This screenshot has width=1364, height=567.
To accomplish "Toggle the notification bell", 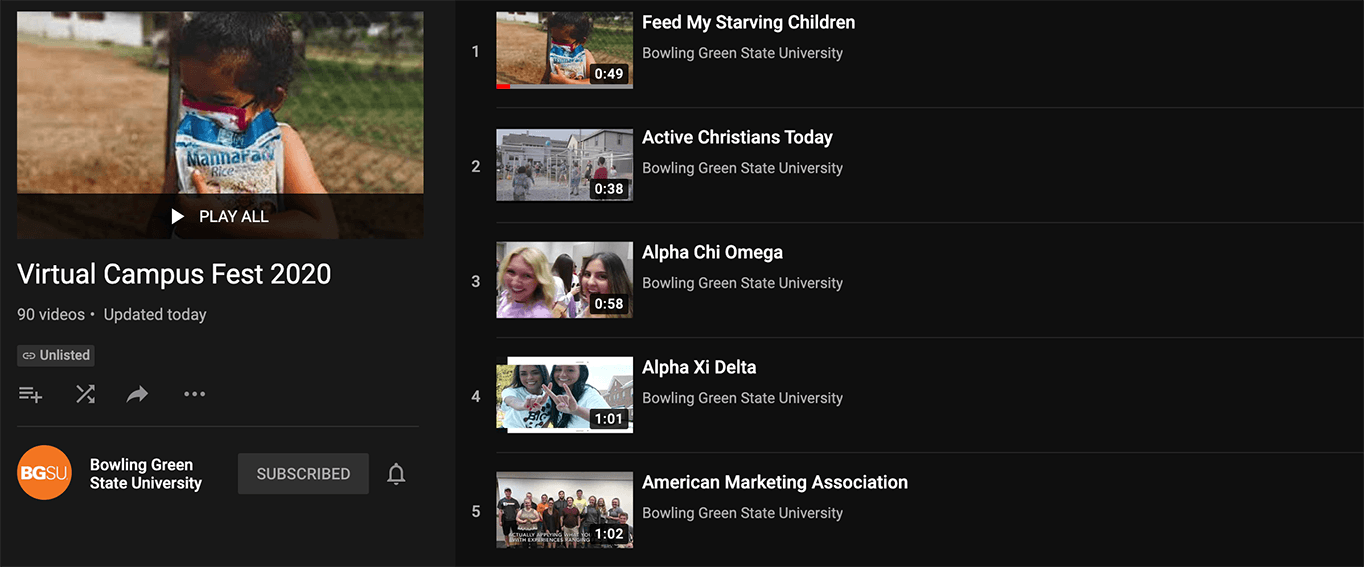I will (396, 474).
